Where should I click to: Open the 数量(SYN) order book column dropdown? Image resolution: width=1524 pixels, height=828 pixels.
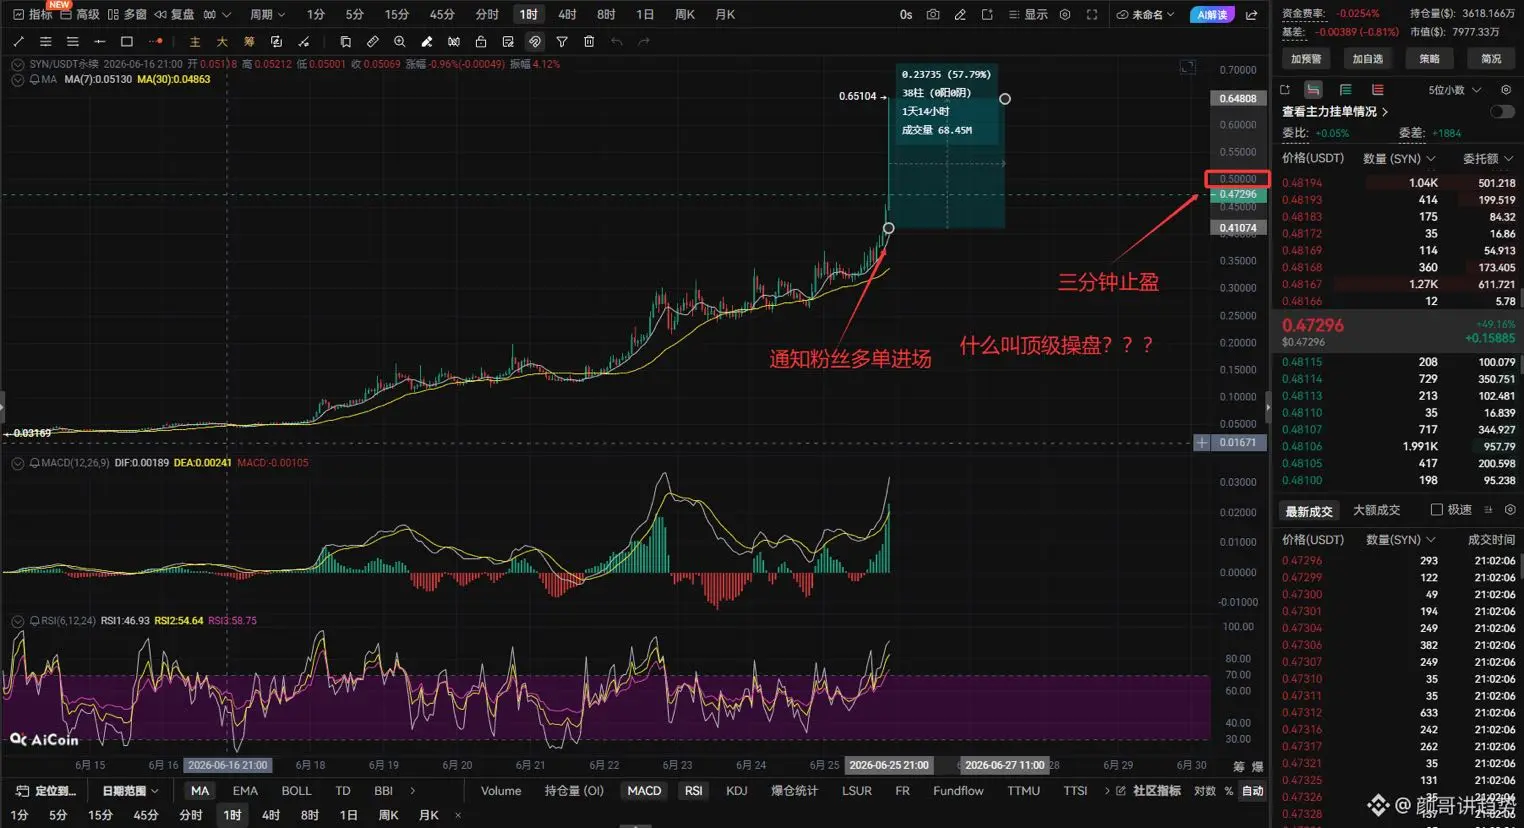point(1399,159)
